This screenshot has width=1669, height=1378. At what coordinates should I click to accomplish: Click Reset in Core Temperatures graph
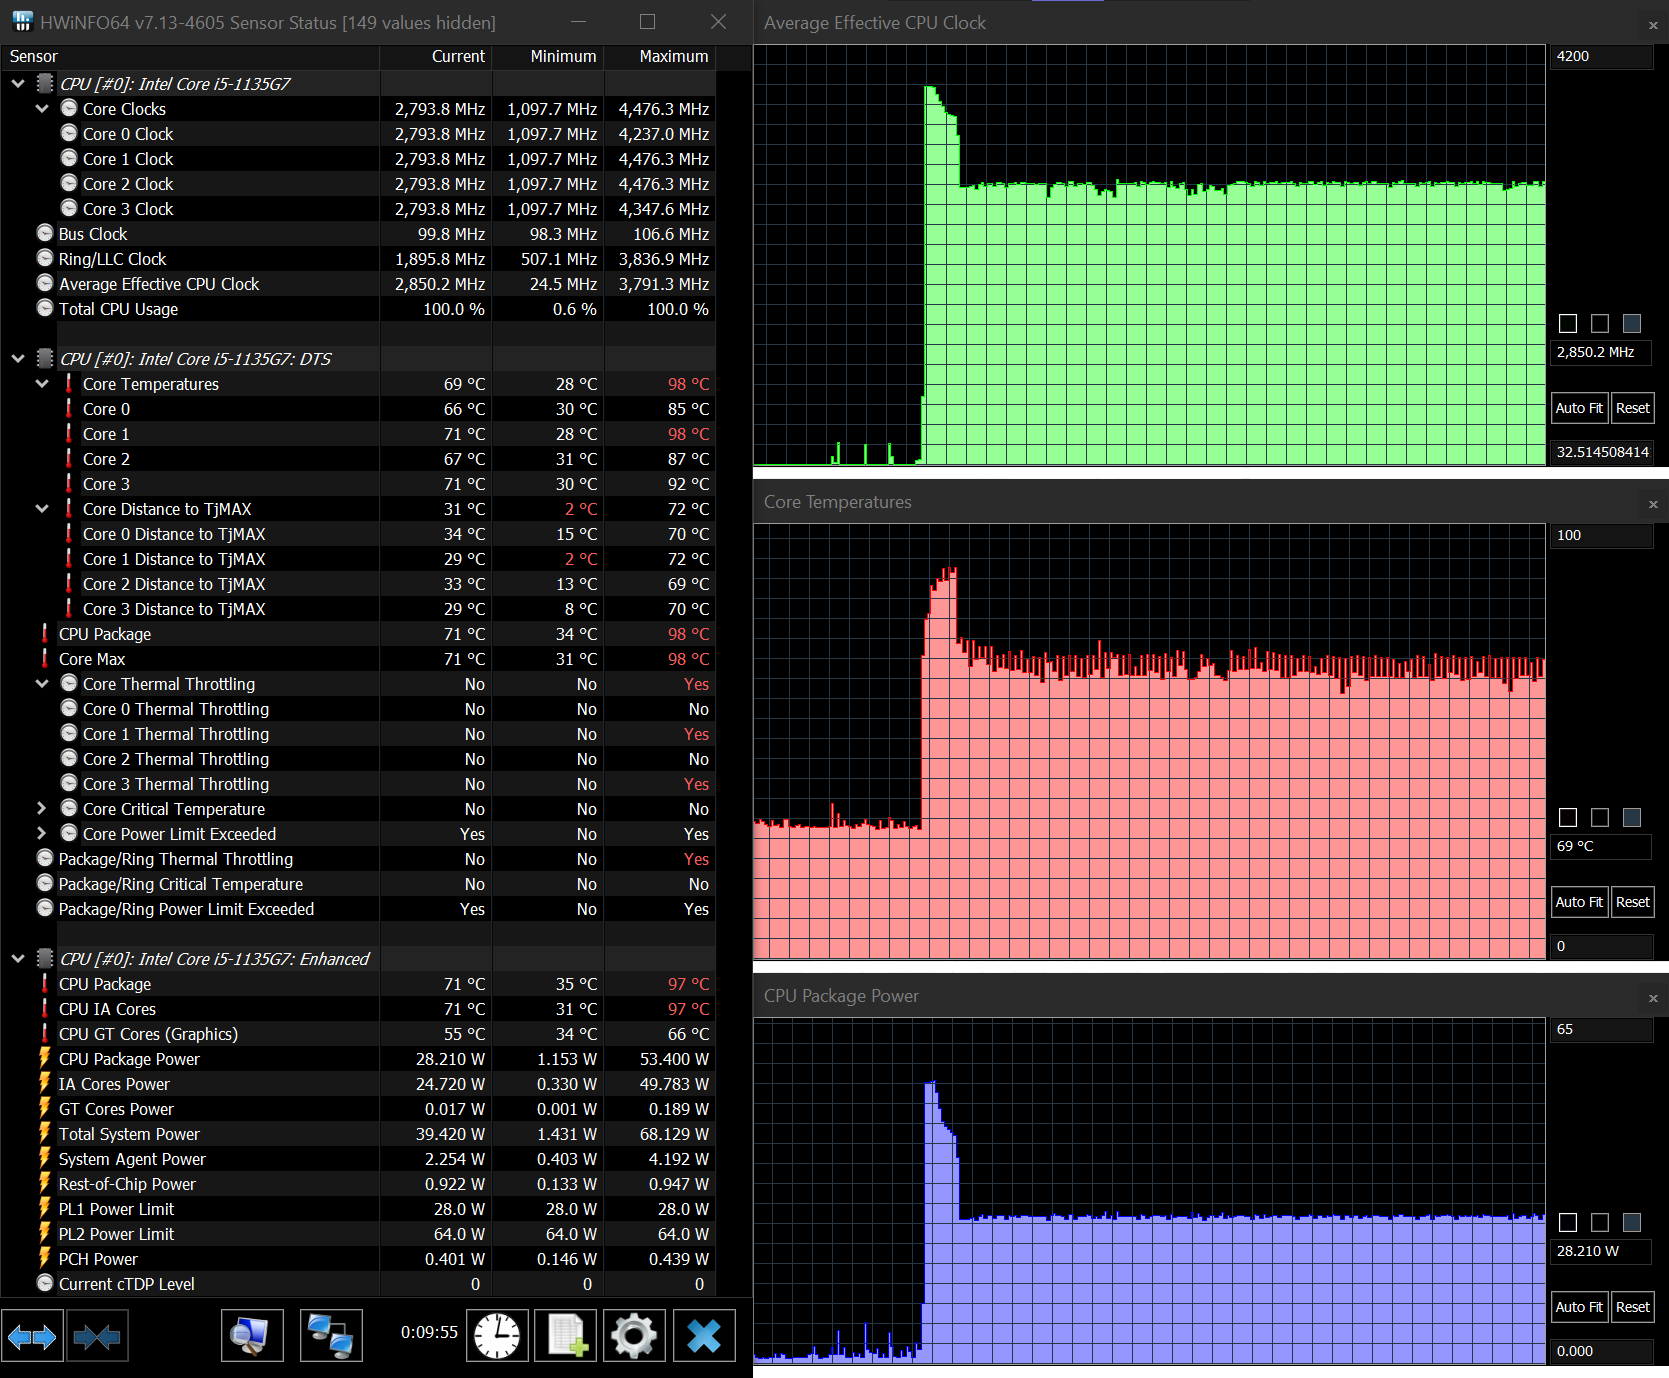click(x=1632, y=902)
